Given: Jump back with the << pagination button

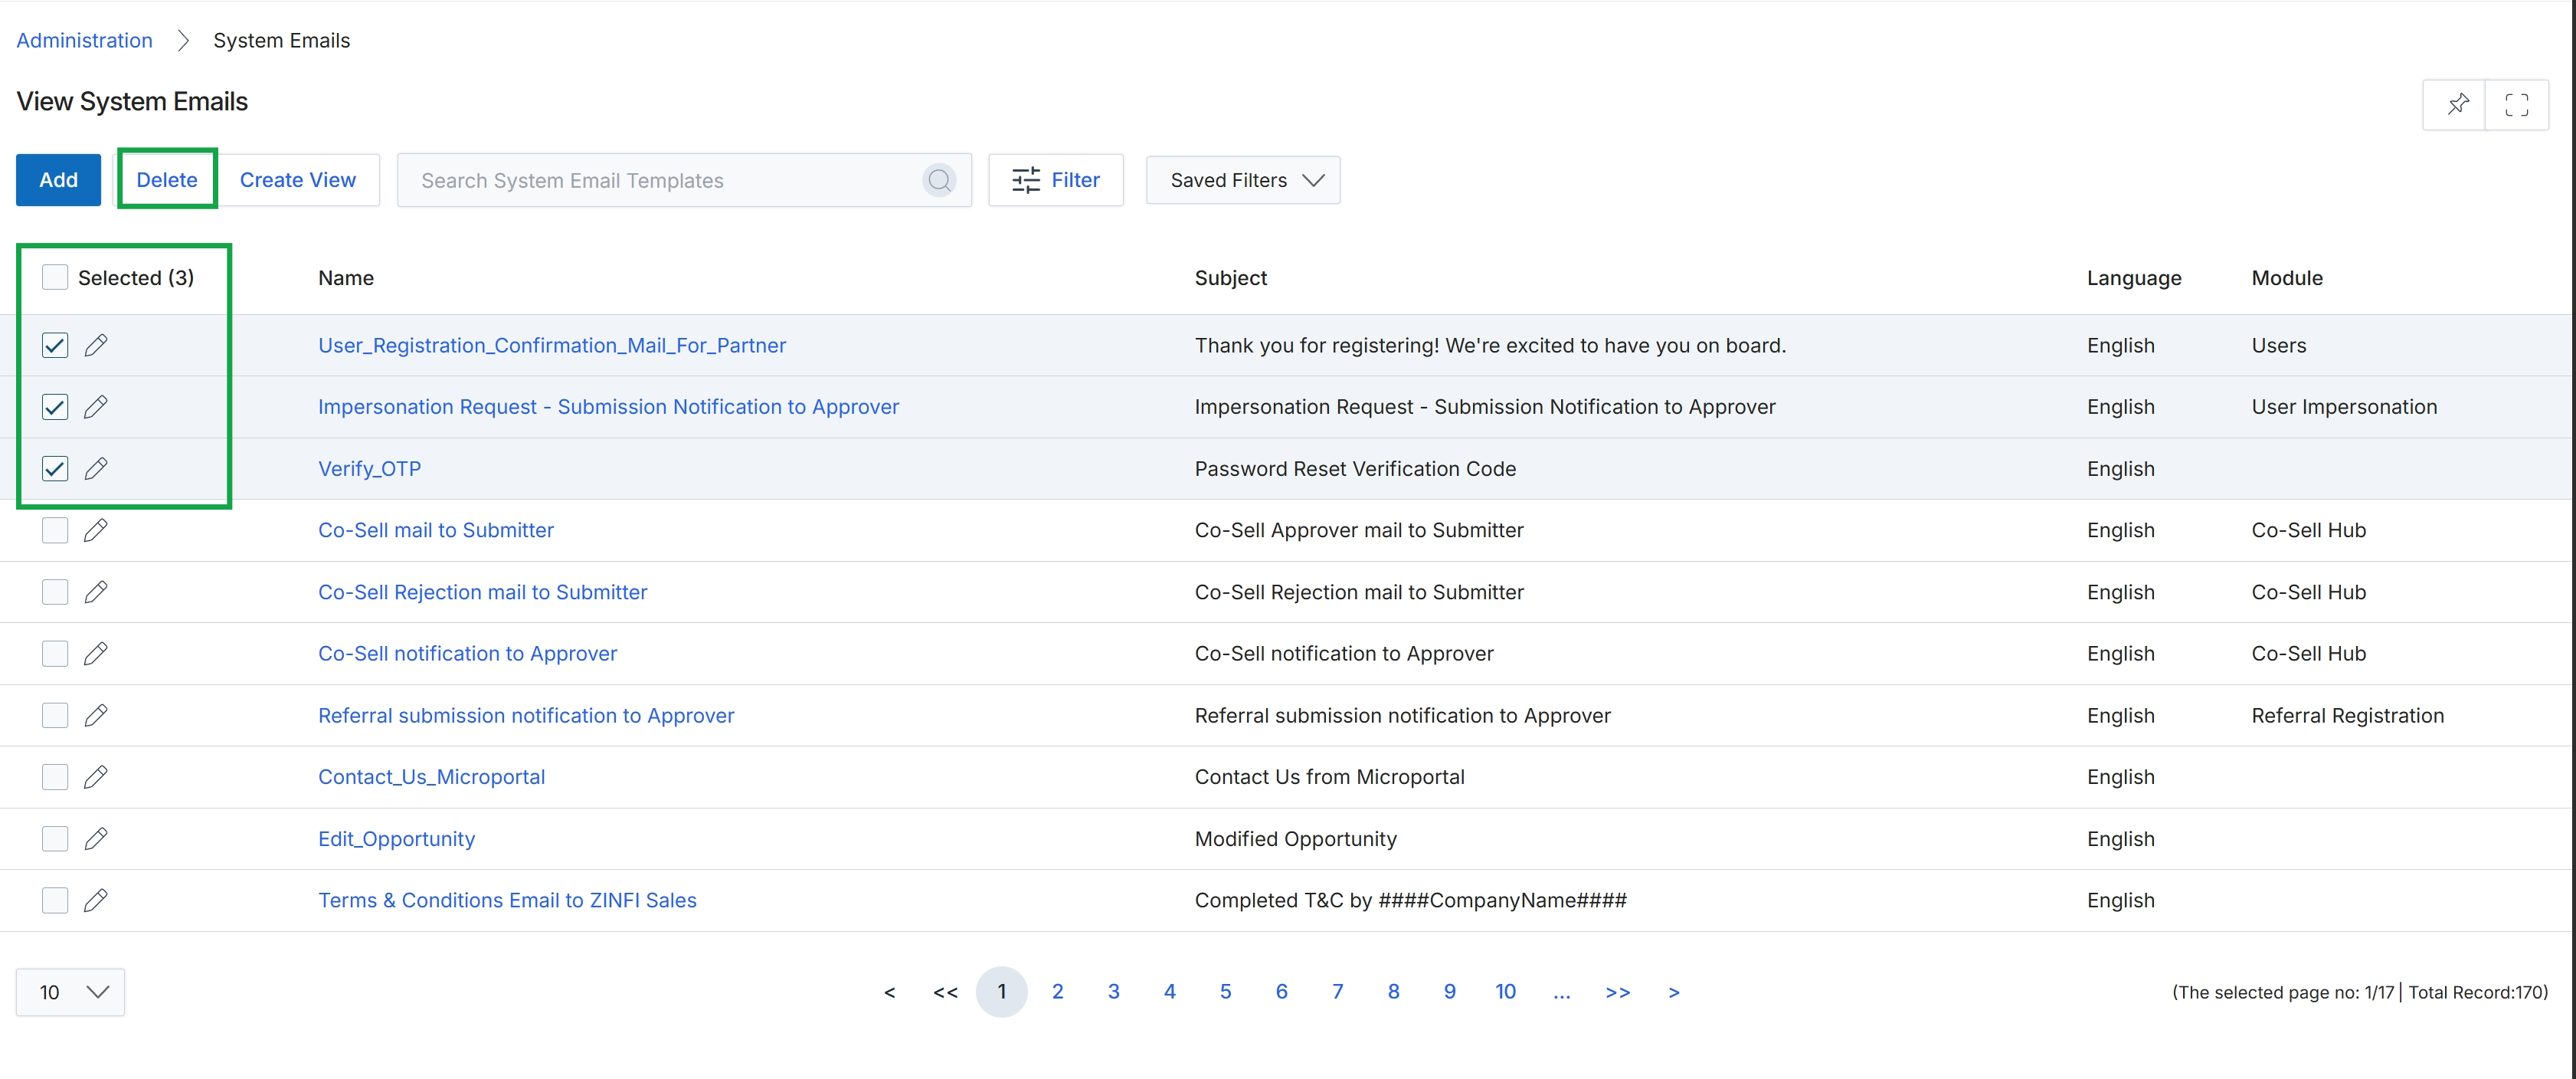Looking at the screenshot, I should (x=945, y=992).
